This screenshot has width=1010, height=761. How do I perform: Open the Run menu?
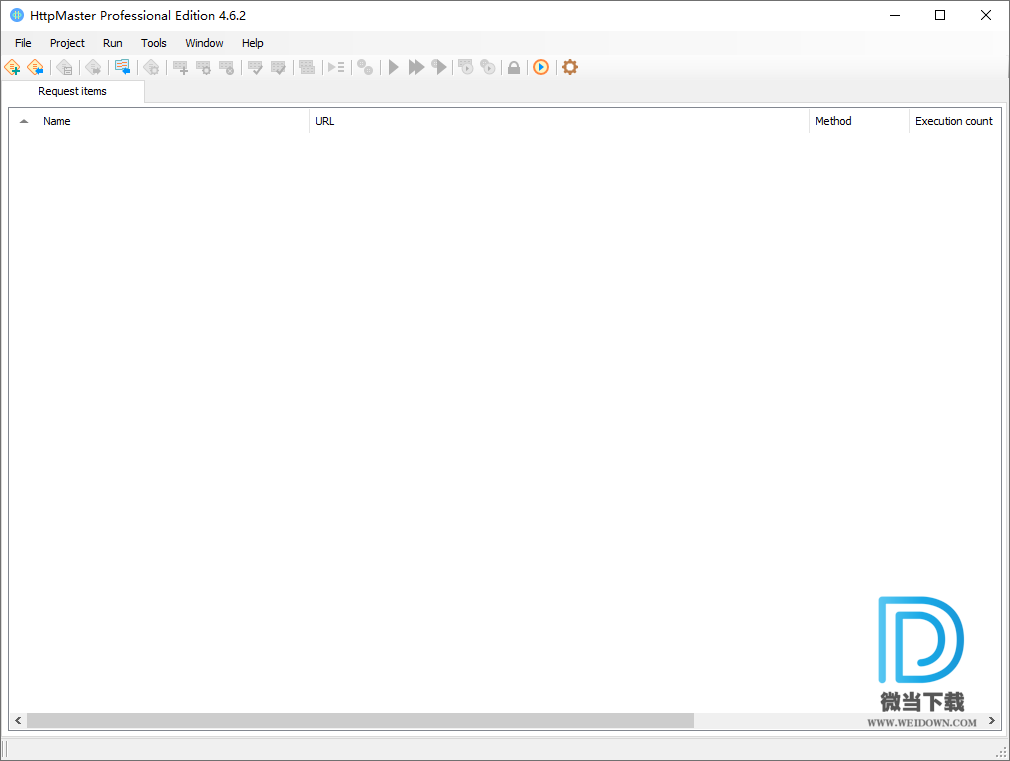[113, 43]
